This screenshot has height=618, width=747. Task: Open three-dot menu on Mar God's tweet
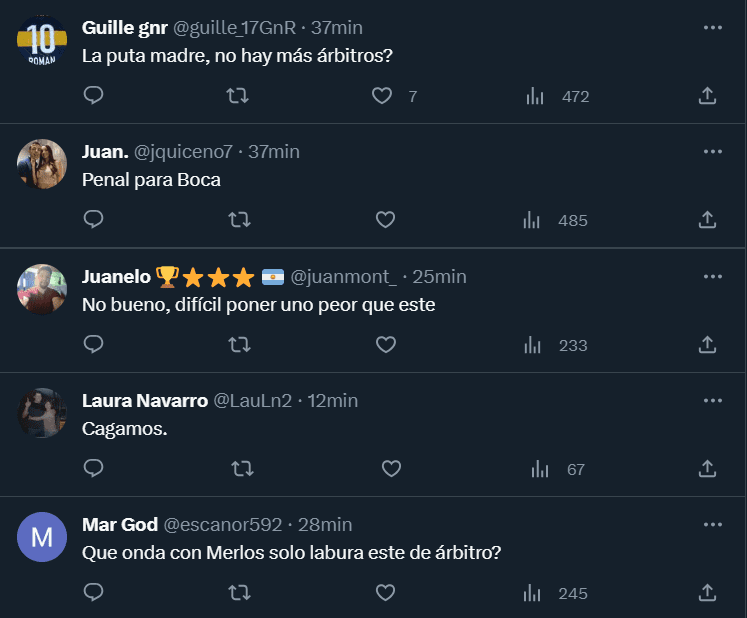tap(712, 525)
